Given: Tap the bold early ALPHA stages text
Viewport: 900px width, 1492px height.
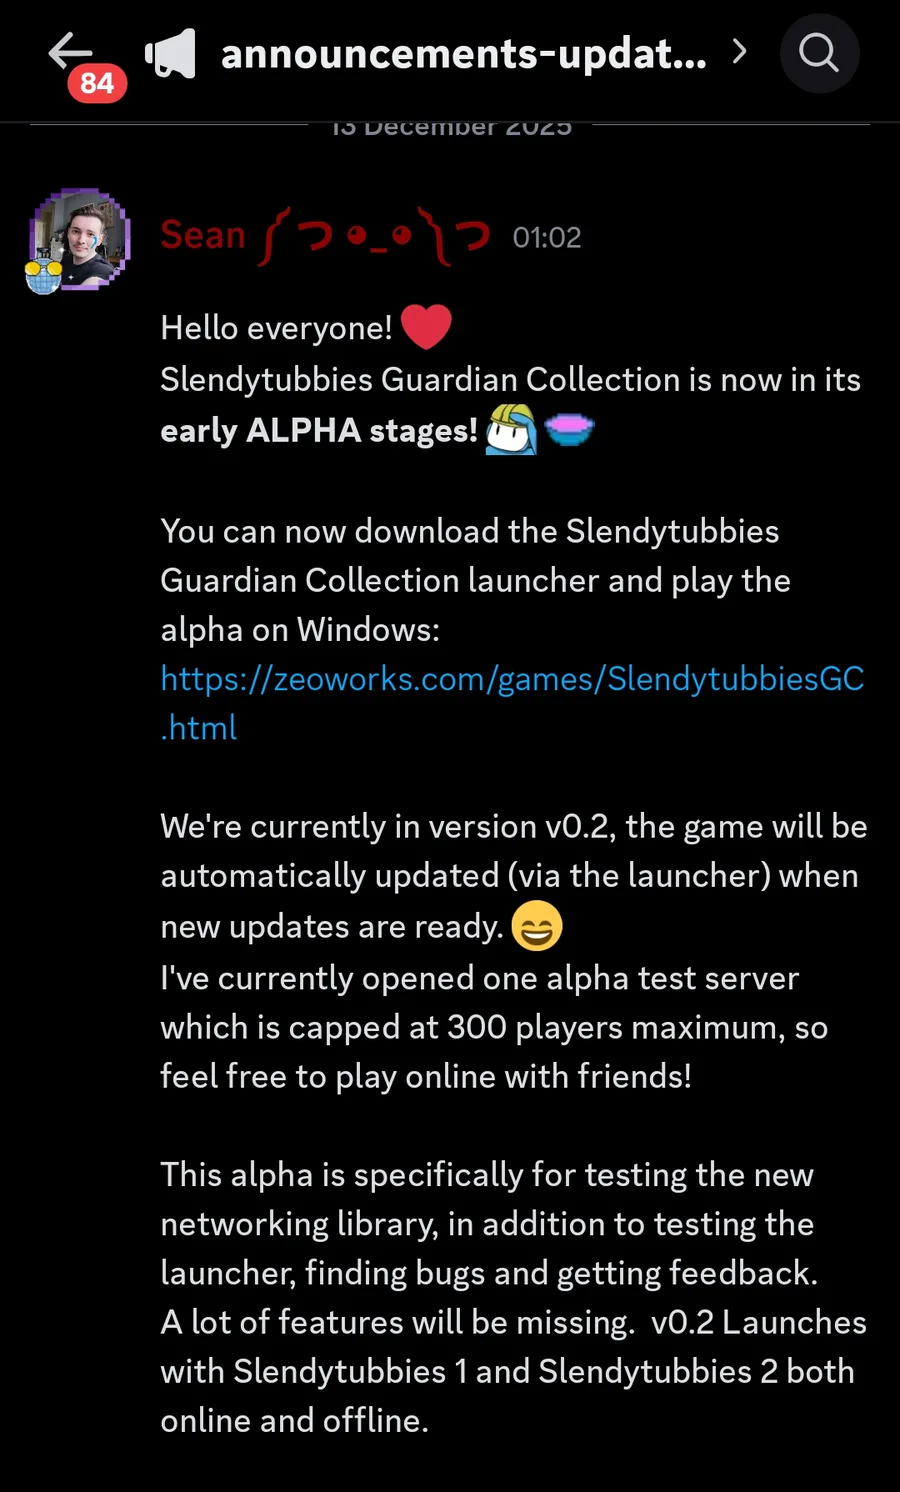Looking at the screenshot, I should click(319, 430).
